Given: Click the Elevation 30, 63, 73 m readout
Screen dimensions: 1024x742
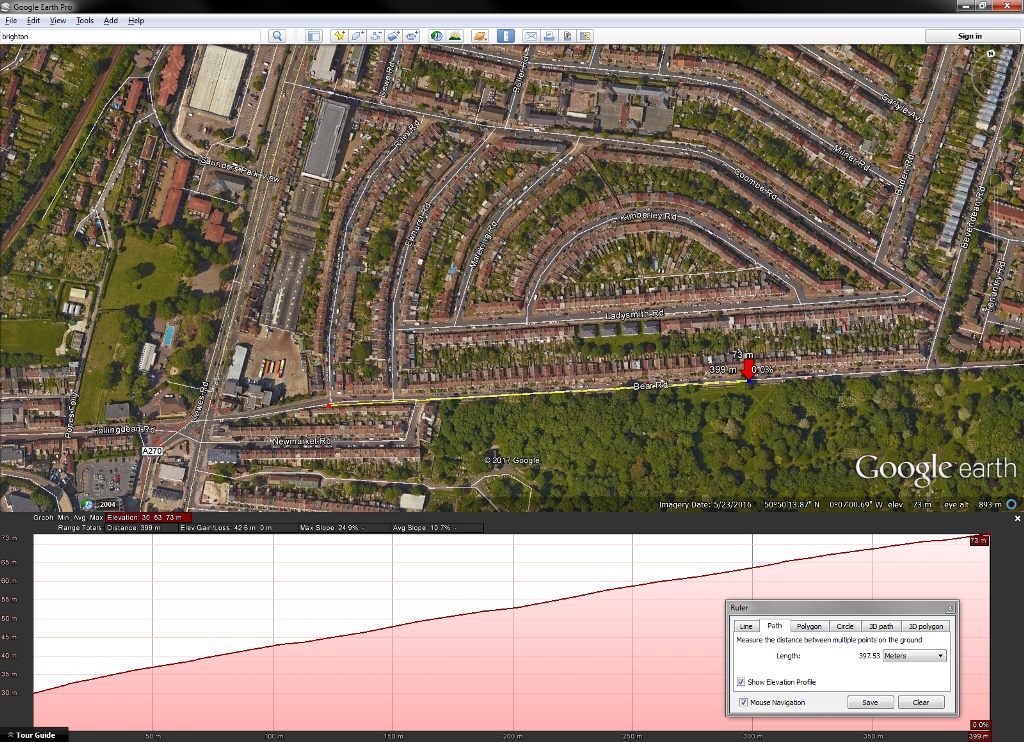Looking at the screenshot, I should pyautogui.click(x=148, y=517).
